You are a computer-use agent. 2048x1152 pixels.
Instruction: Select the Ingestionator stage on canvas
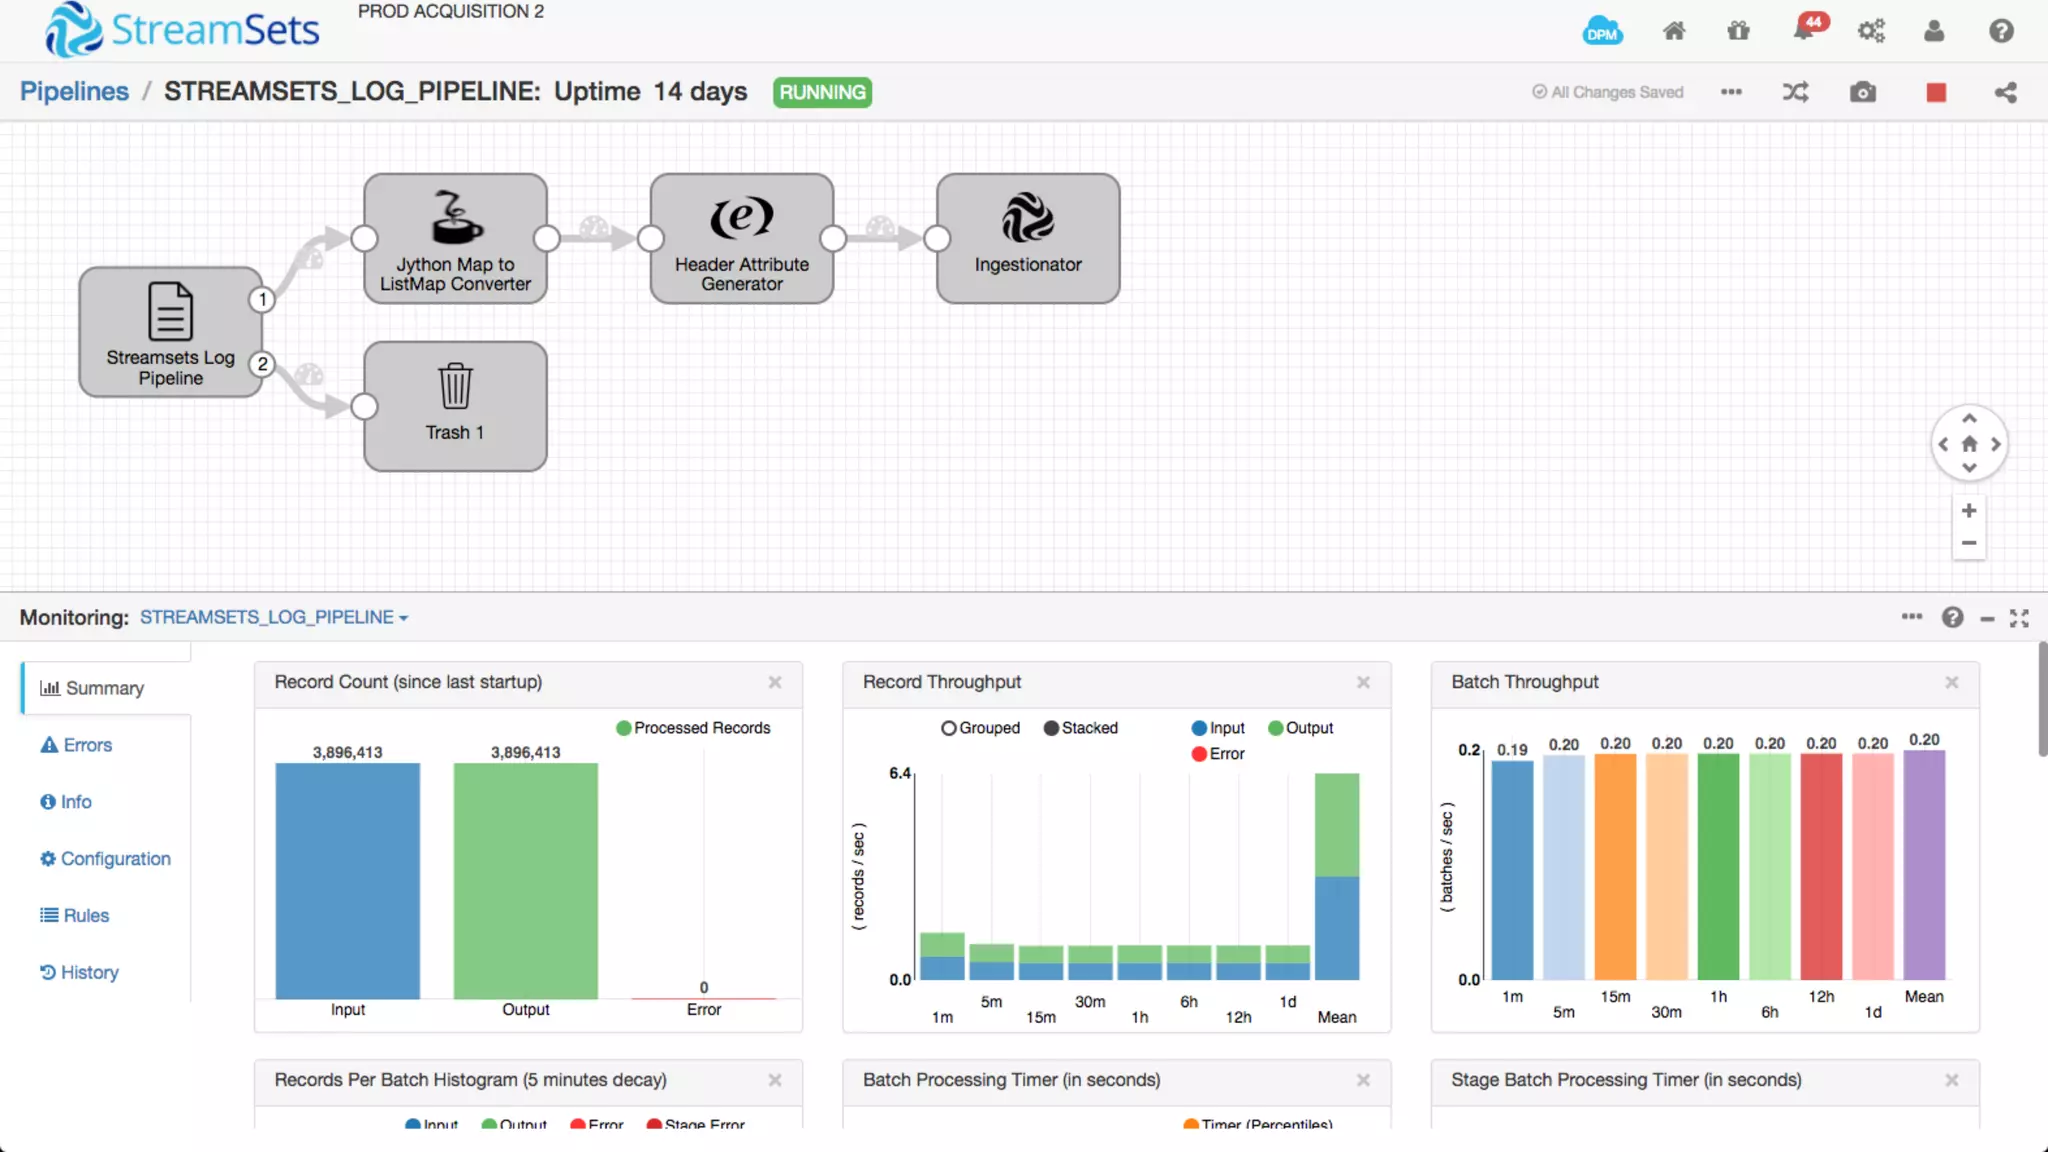[1027, 238]
